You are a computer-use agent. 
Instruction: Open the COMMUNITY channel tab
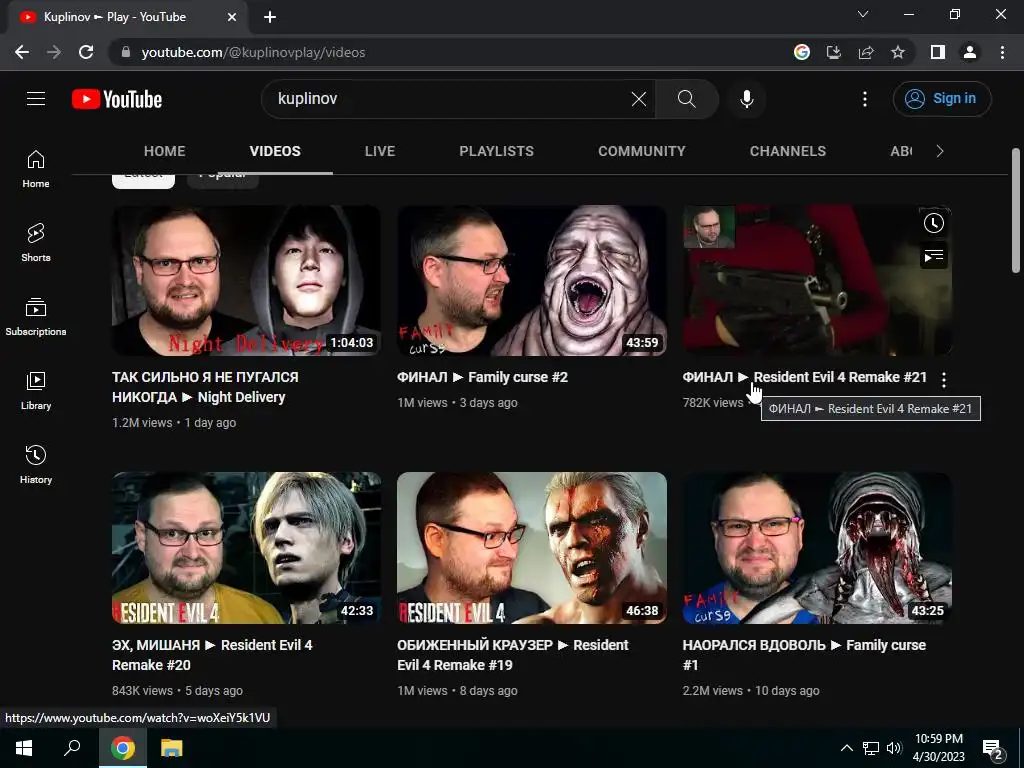click(x=642, y=151)
